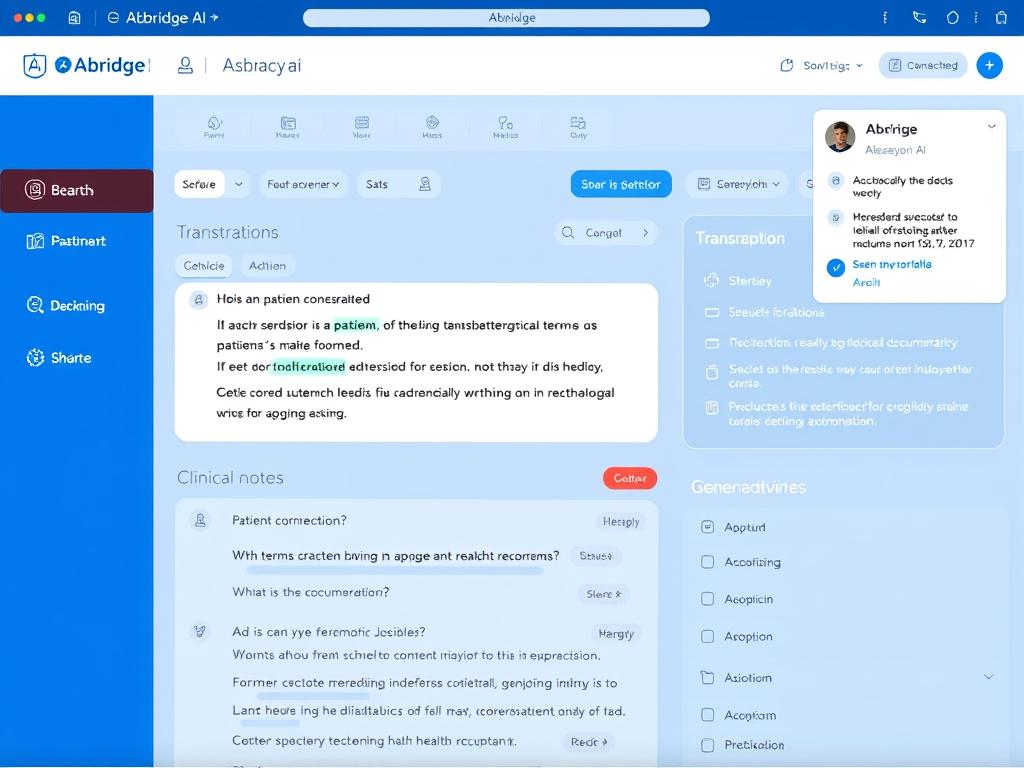1024x768 pixels.
Task: Click the Abridge shield logo icon
Action: [x=35, y=65]
